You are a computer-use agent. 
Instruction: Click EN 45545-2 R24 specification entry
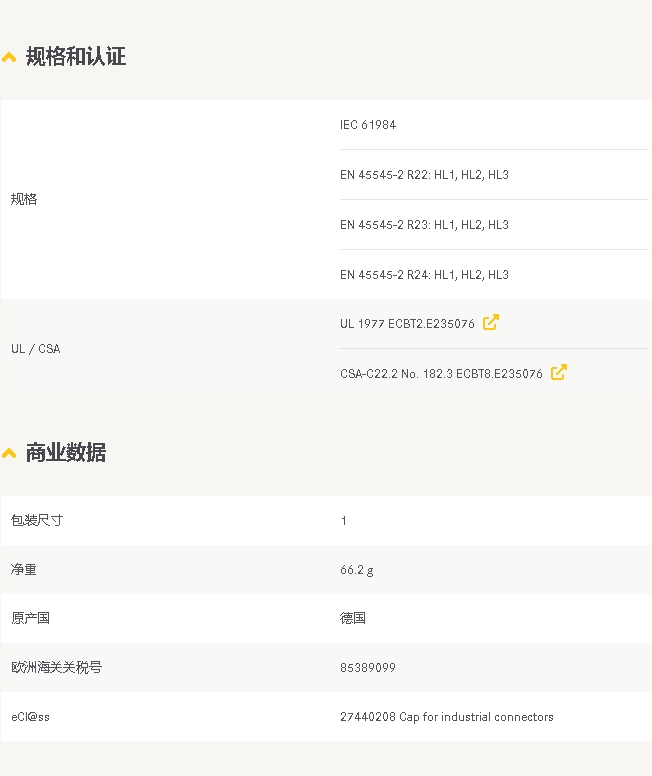tap(424, 275)
